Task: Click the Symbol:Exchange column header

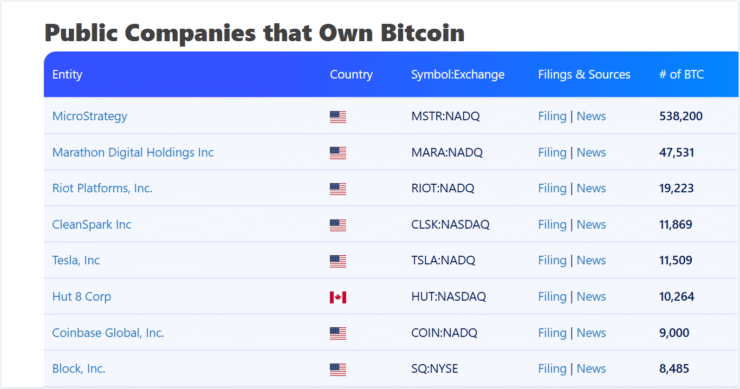Action: pyautogui.click(x=458, y=75)
